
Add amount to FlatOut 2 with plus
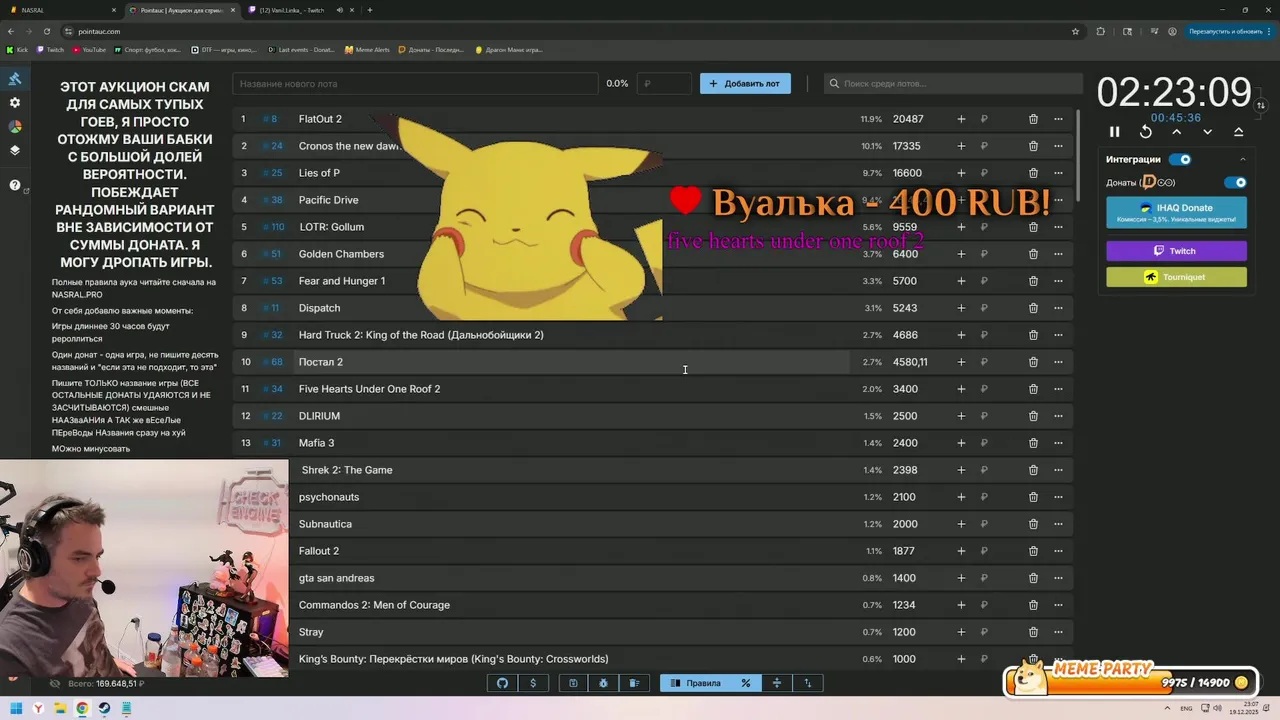pos(961,119)
